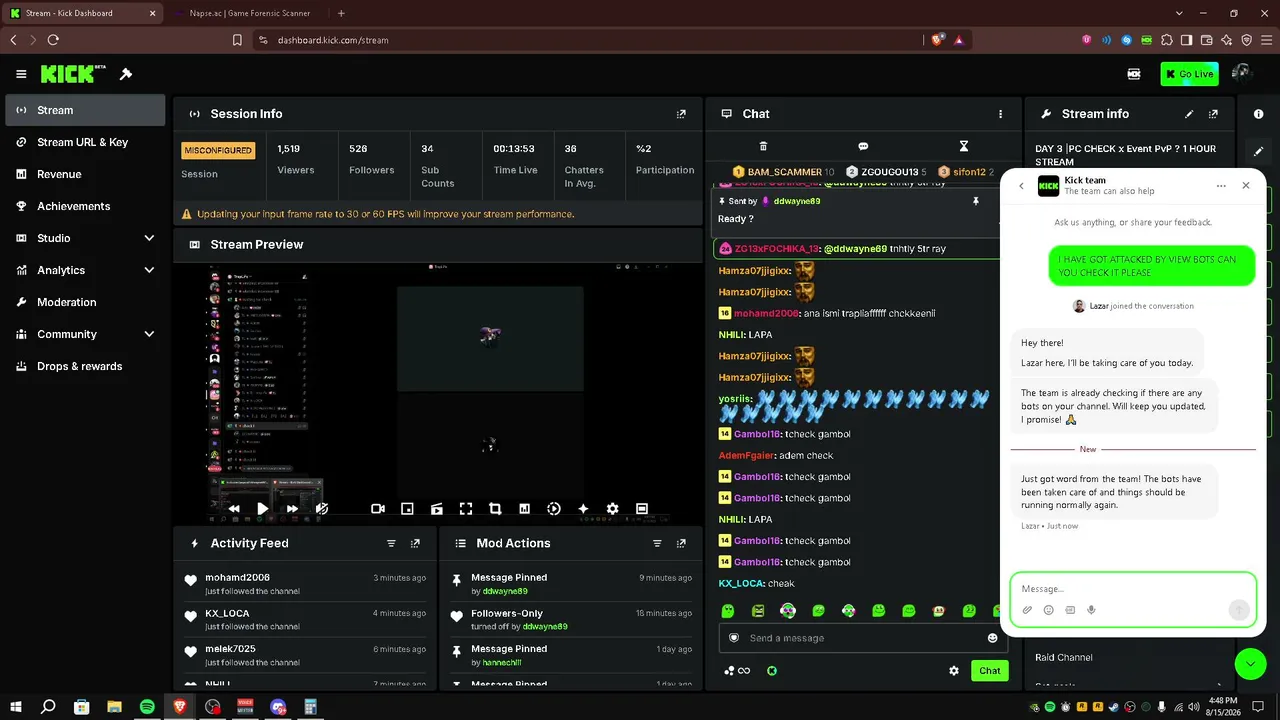
Task: Click the MISCONFIGURED session badge
Action: (218, 150)
